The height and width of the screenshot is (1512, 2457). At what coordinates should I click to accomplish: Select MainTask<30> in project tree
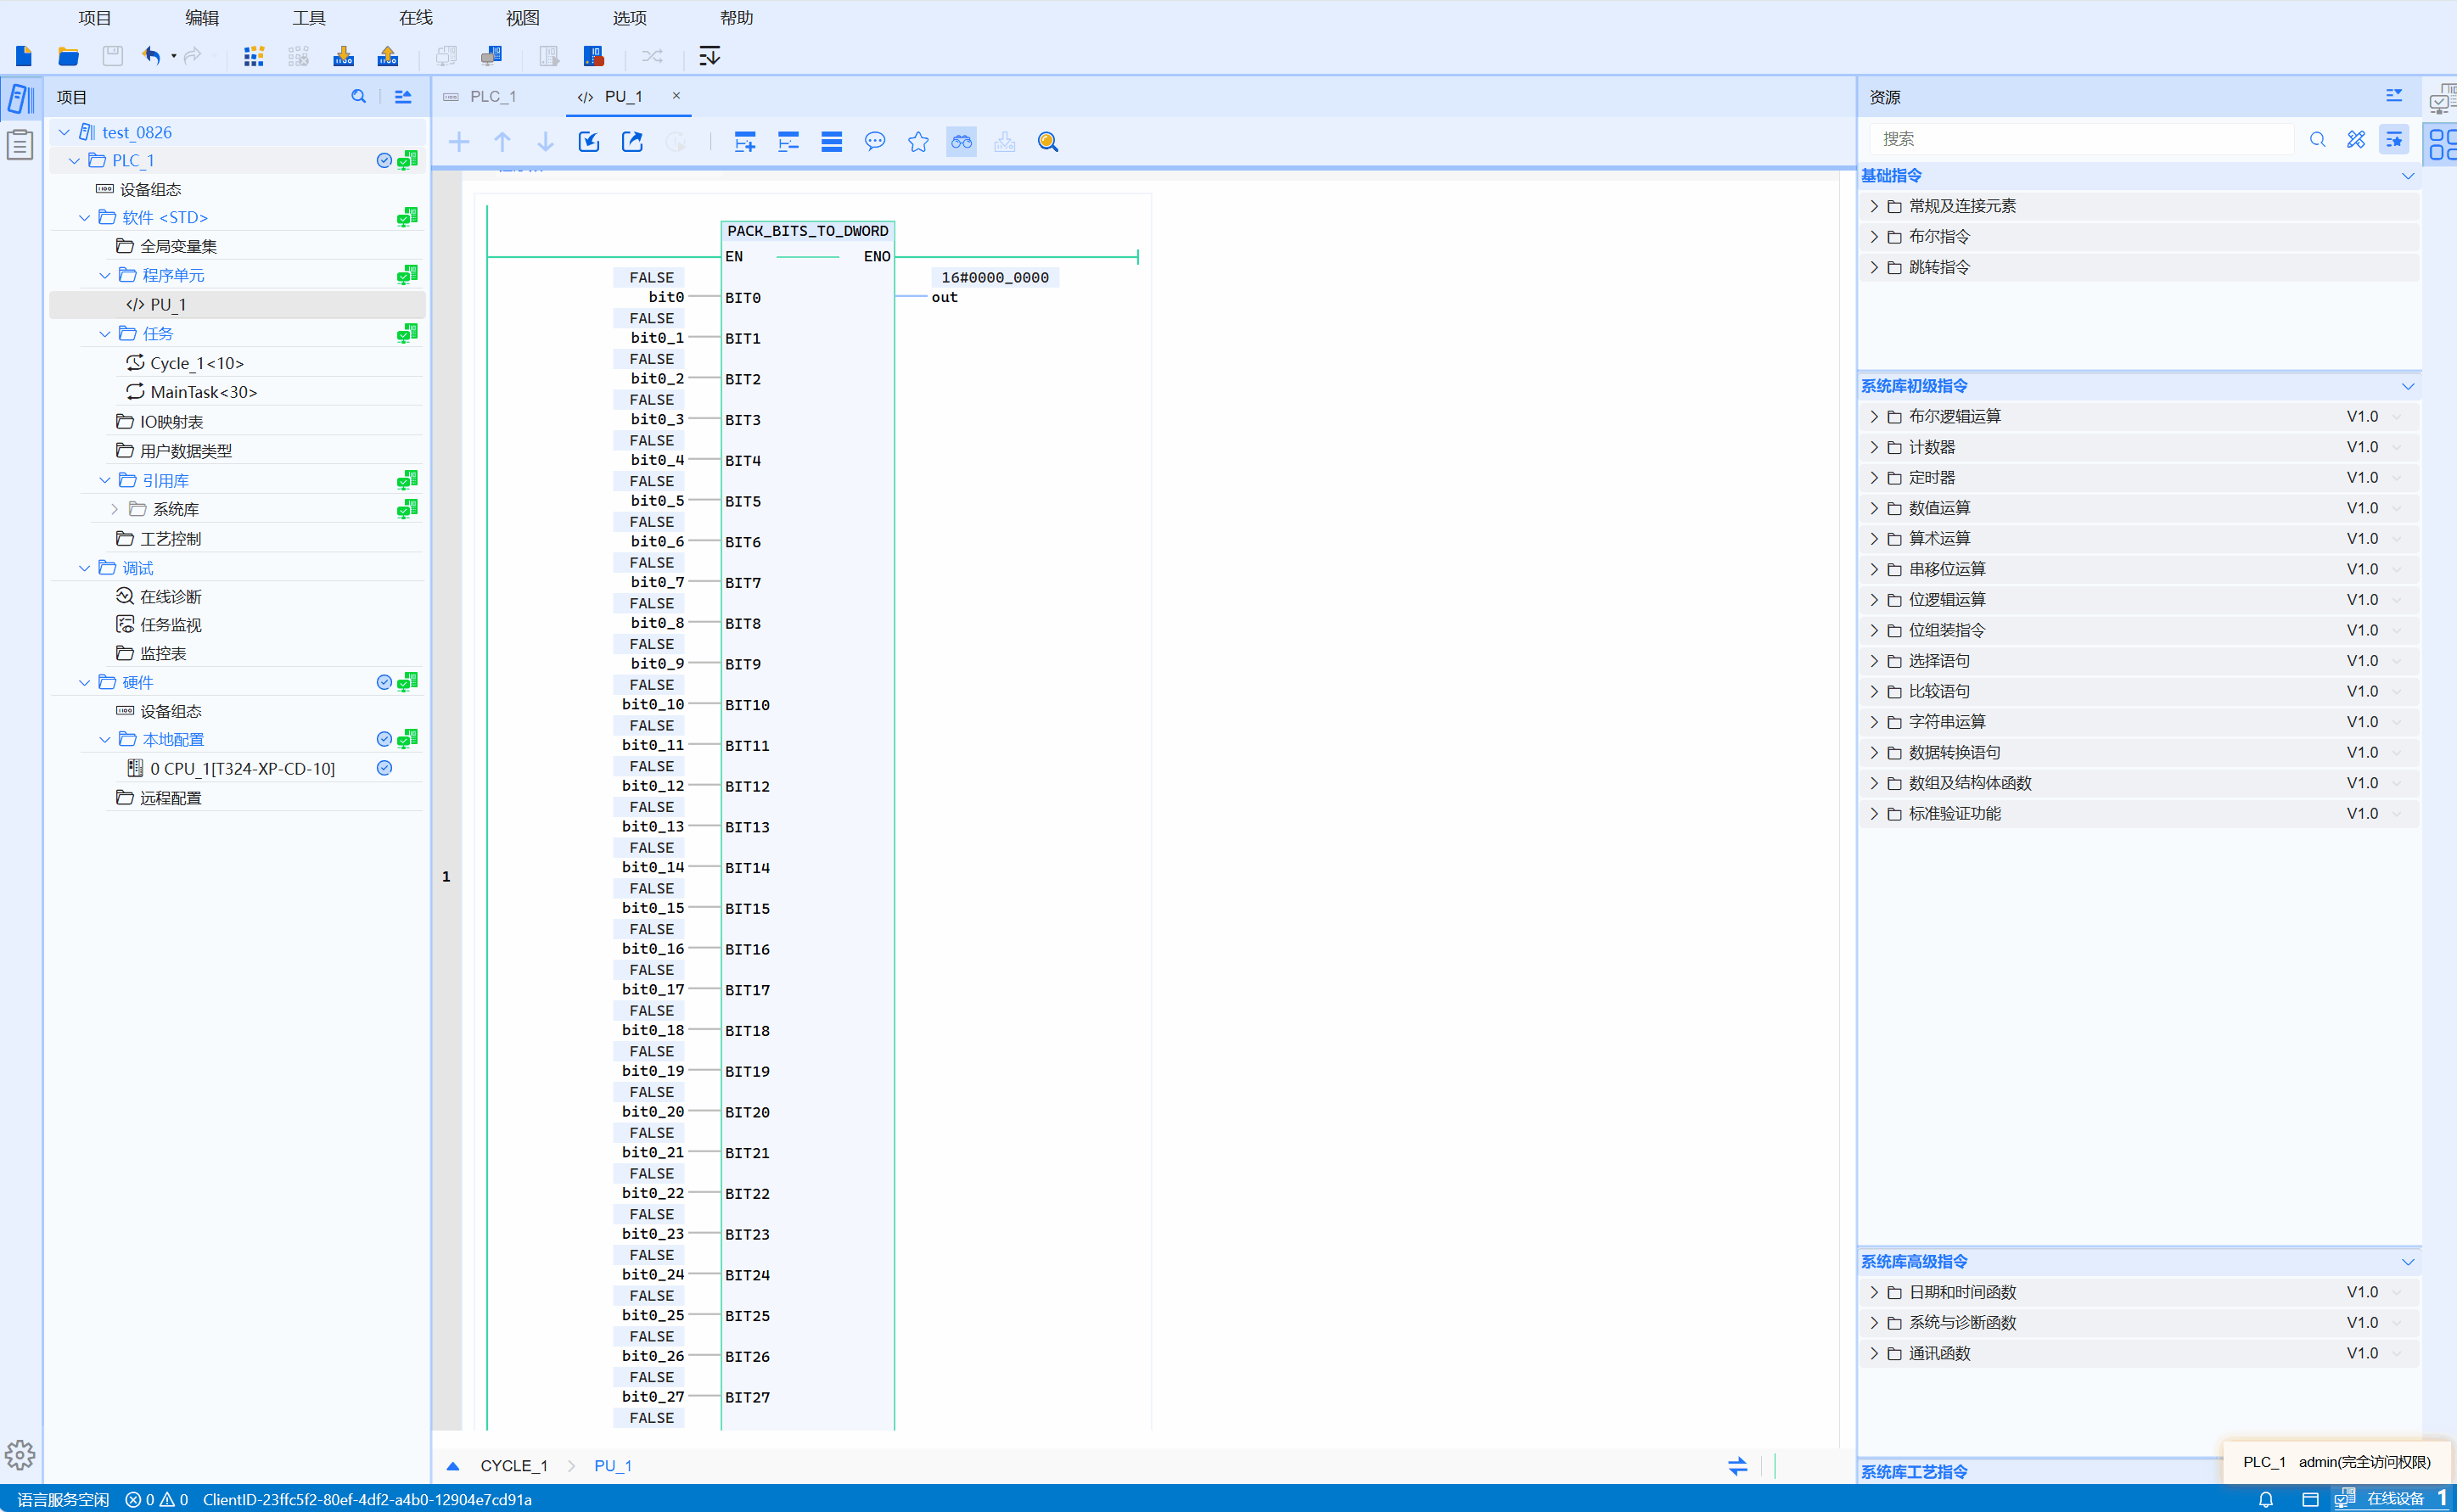click(x=203, y=392)
